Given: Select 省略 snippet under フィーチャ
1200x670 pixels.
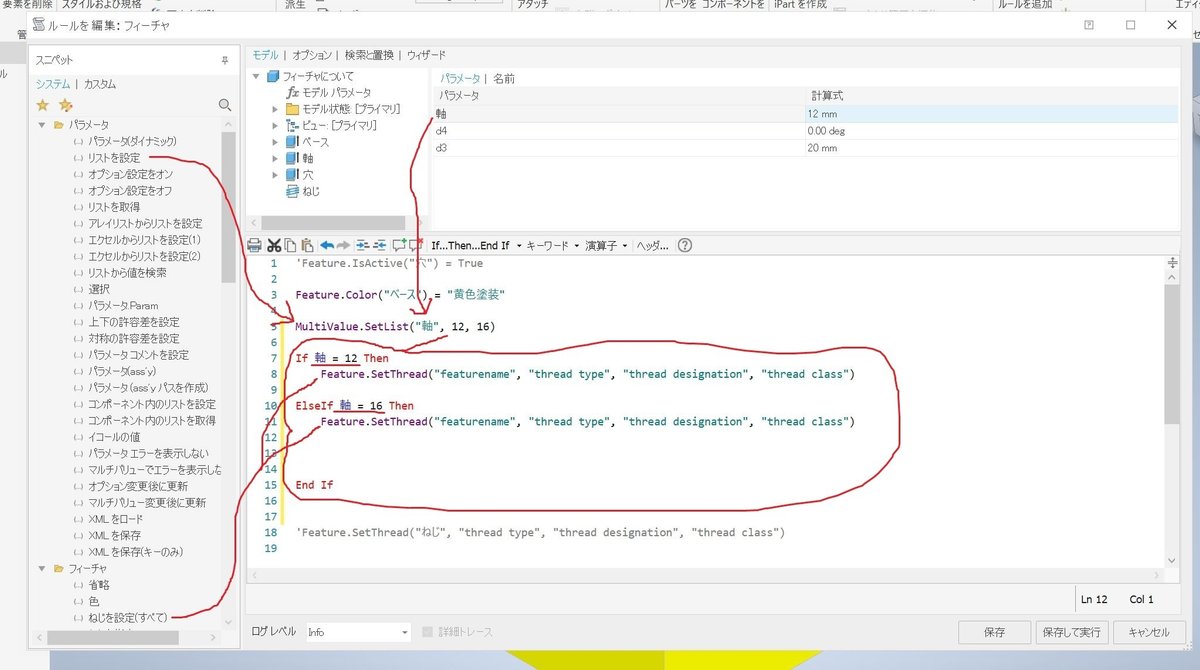Looking at the screenshot, I should pyautogui.click(x=99, y=585).
